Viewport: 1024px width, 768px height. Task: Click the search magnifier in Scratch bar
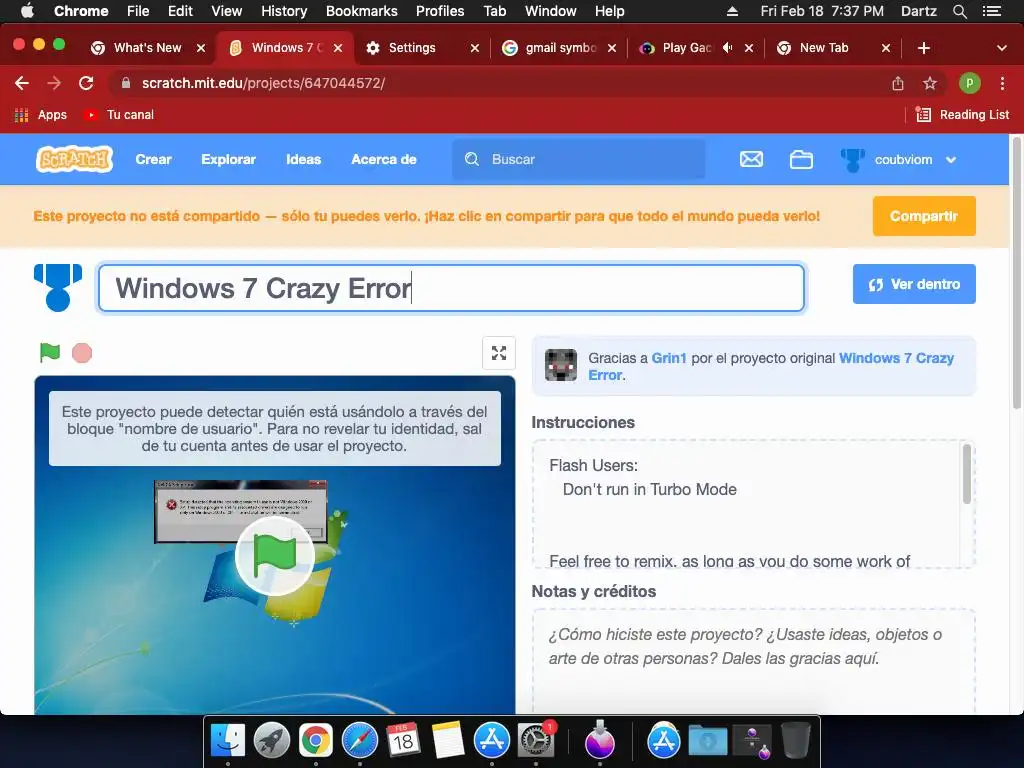(472, 159)
